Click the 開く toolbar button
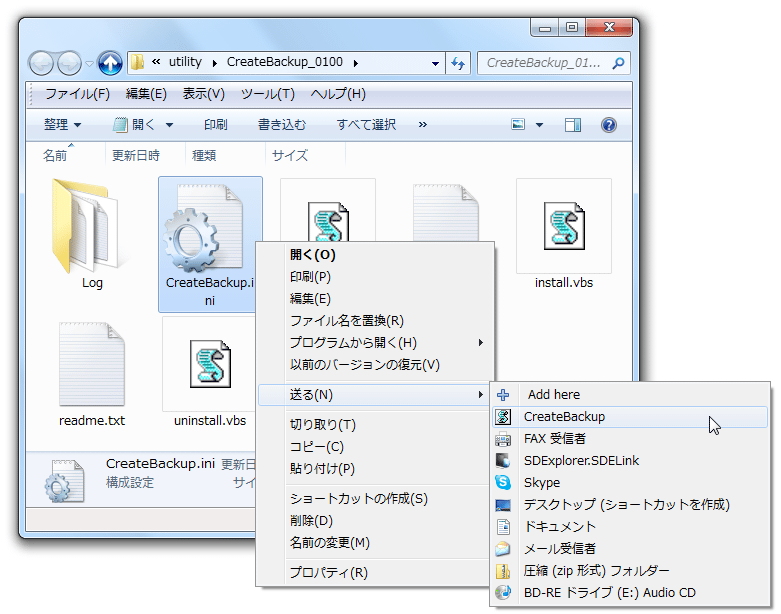Image resolution: width=781 pixels, height=614 pixels. 135,124
